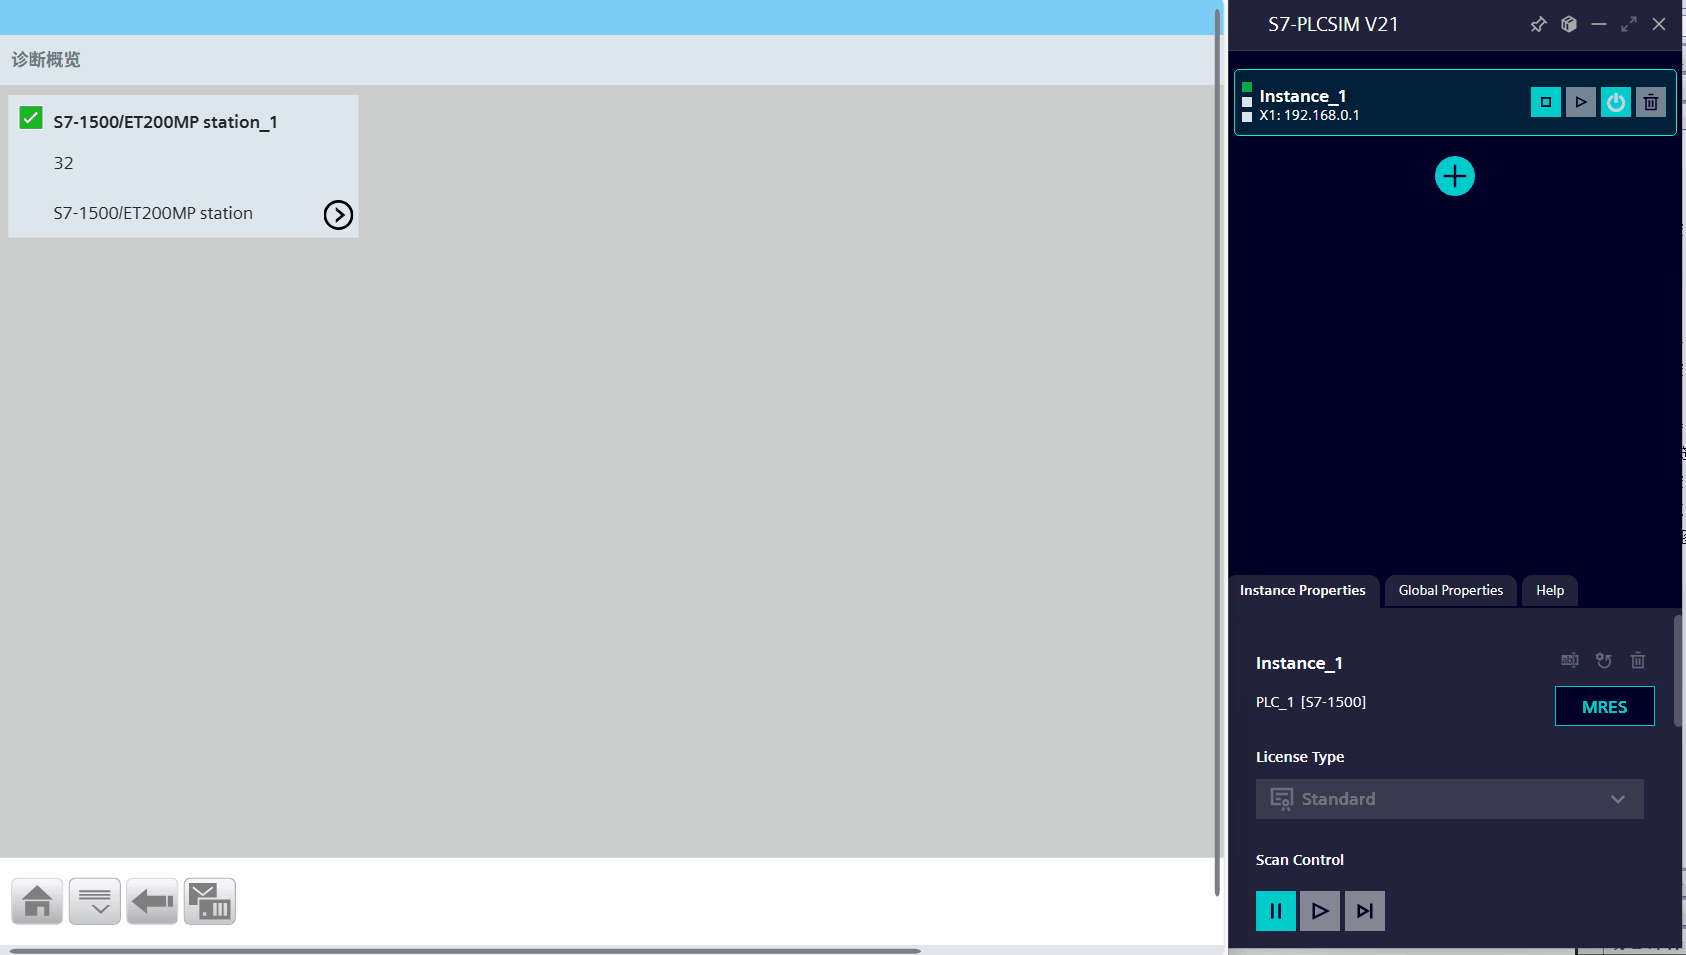The width and height of the screenshot is (1686, 955).
Task: Go to the HMI home screen
Action: [37, 902]
